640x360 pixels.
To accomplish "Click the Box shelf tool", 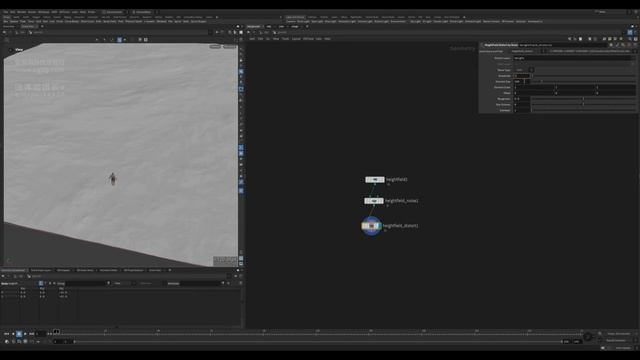I will pos(6,21).
